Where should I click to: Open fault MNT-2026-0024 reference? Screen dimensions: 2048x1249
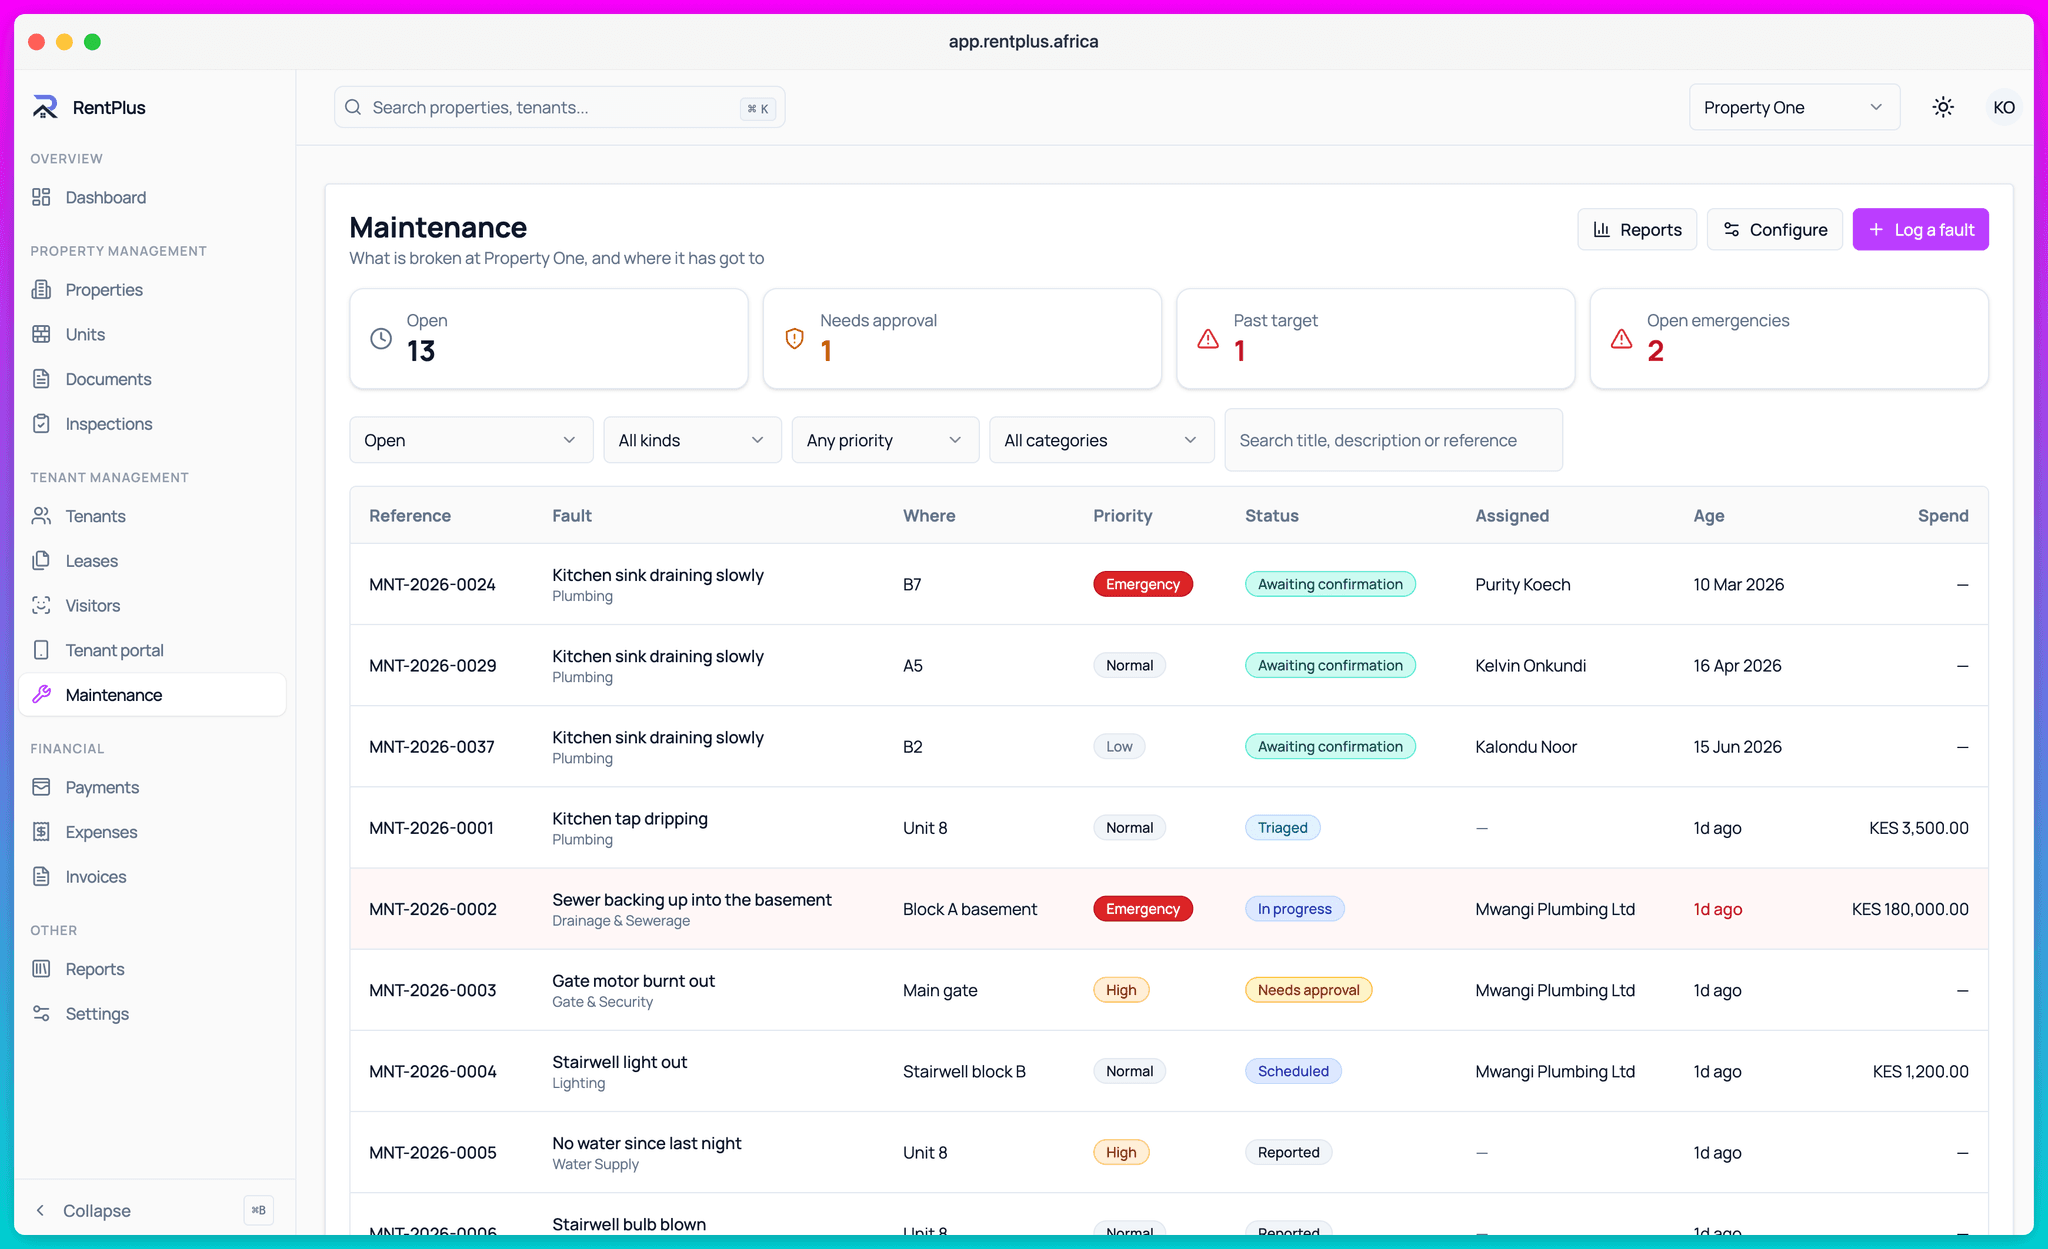[x=432, y=584]
